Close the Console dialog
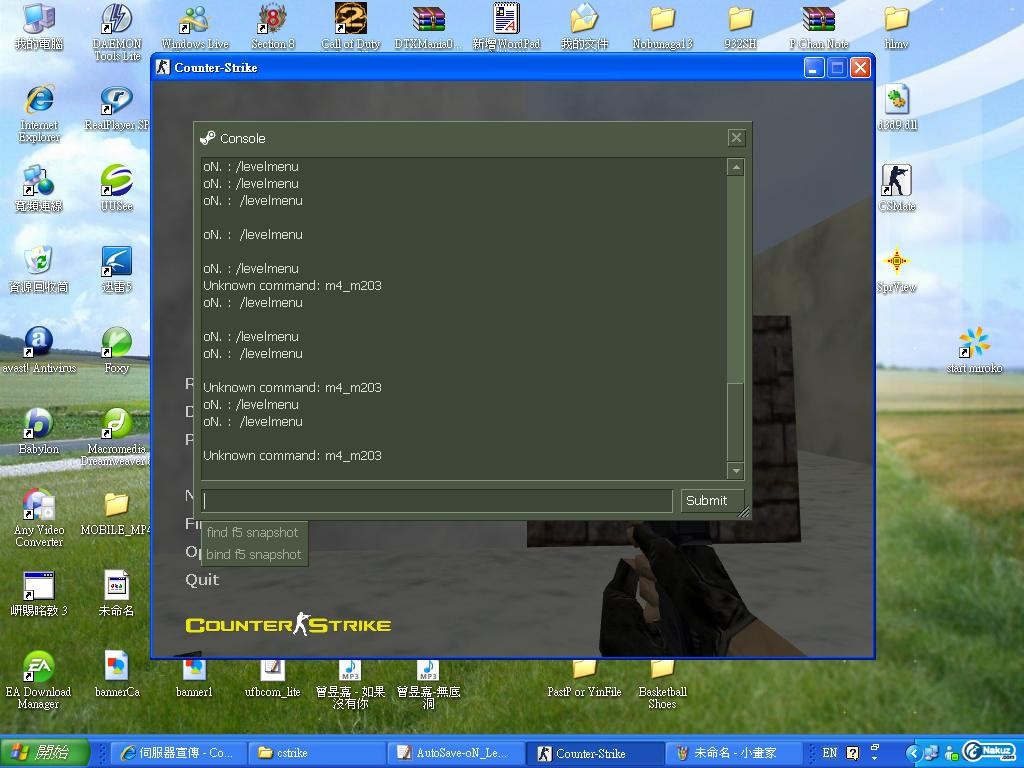1024x768 pixels. 736,138
